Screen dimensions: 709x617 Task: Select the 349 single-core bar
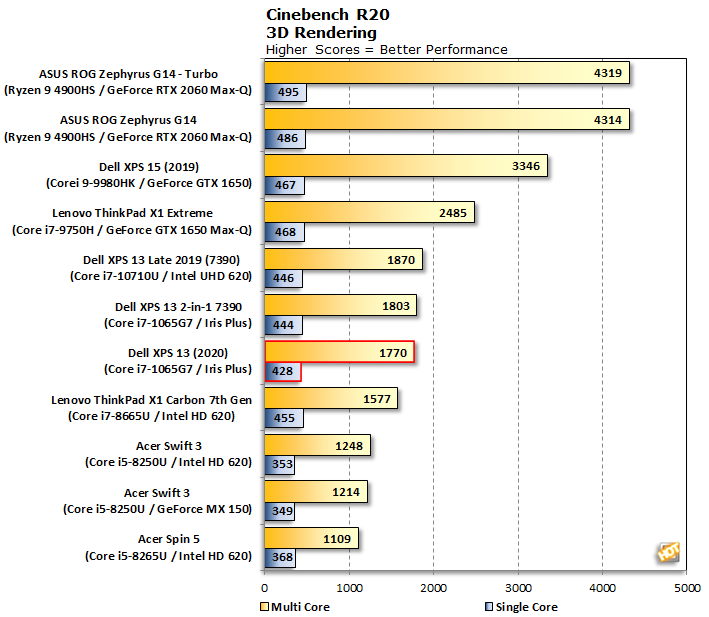[x=279, y=511]
